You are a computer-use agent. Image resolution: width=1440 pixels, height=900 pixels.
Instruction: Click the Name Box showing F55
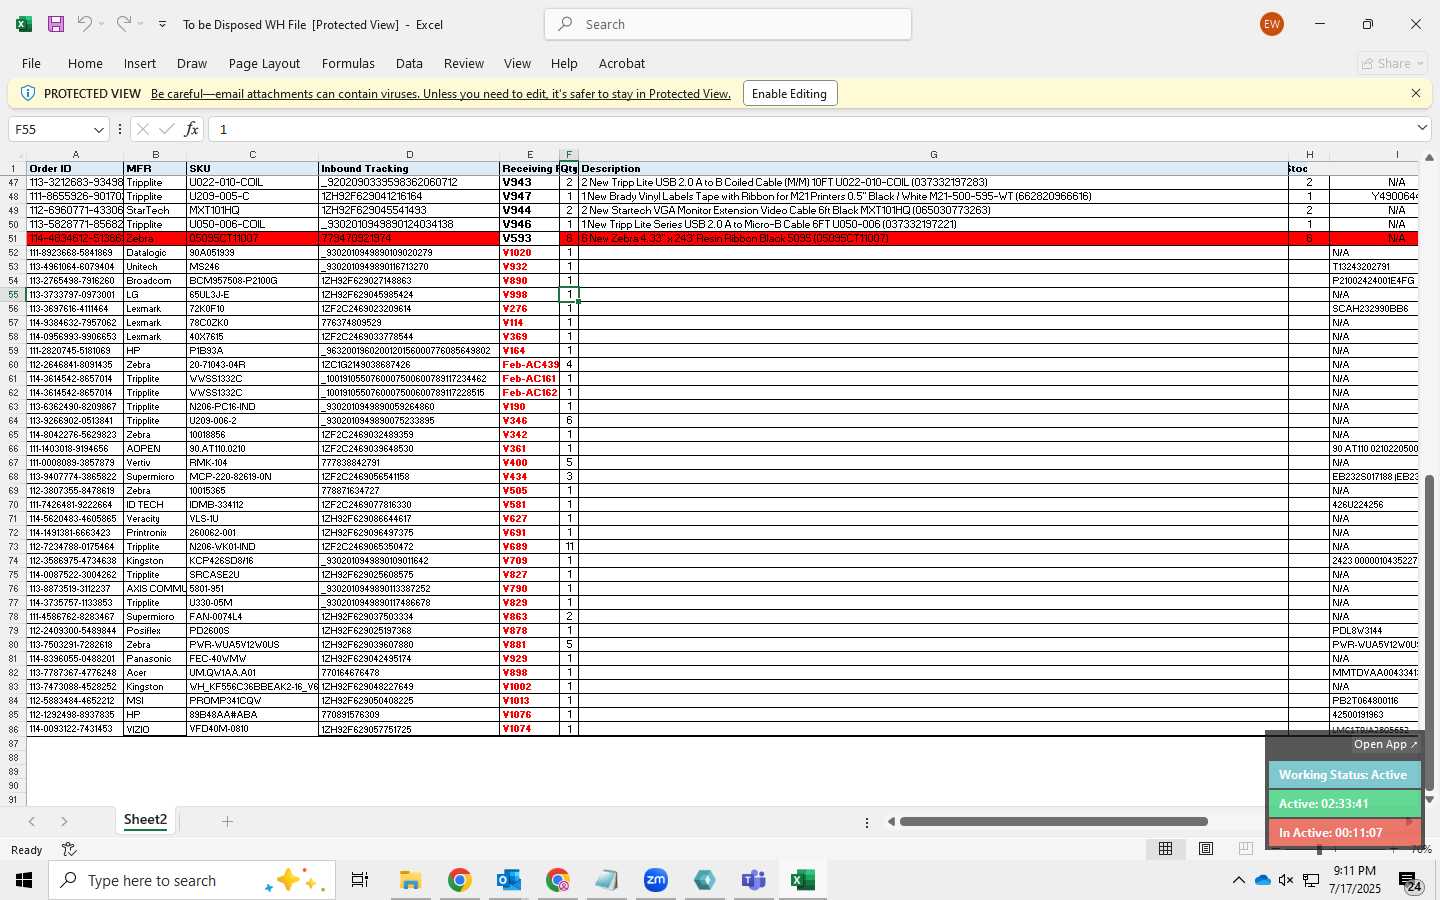click(x=50, y=129)
